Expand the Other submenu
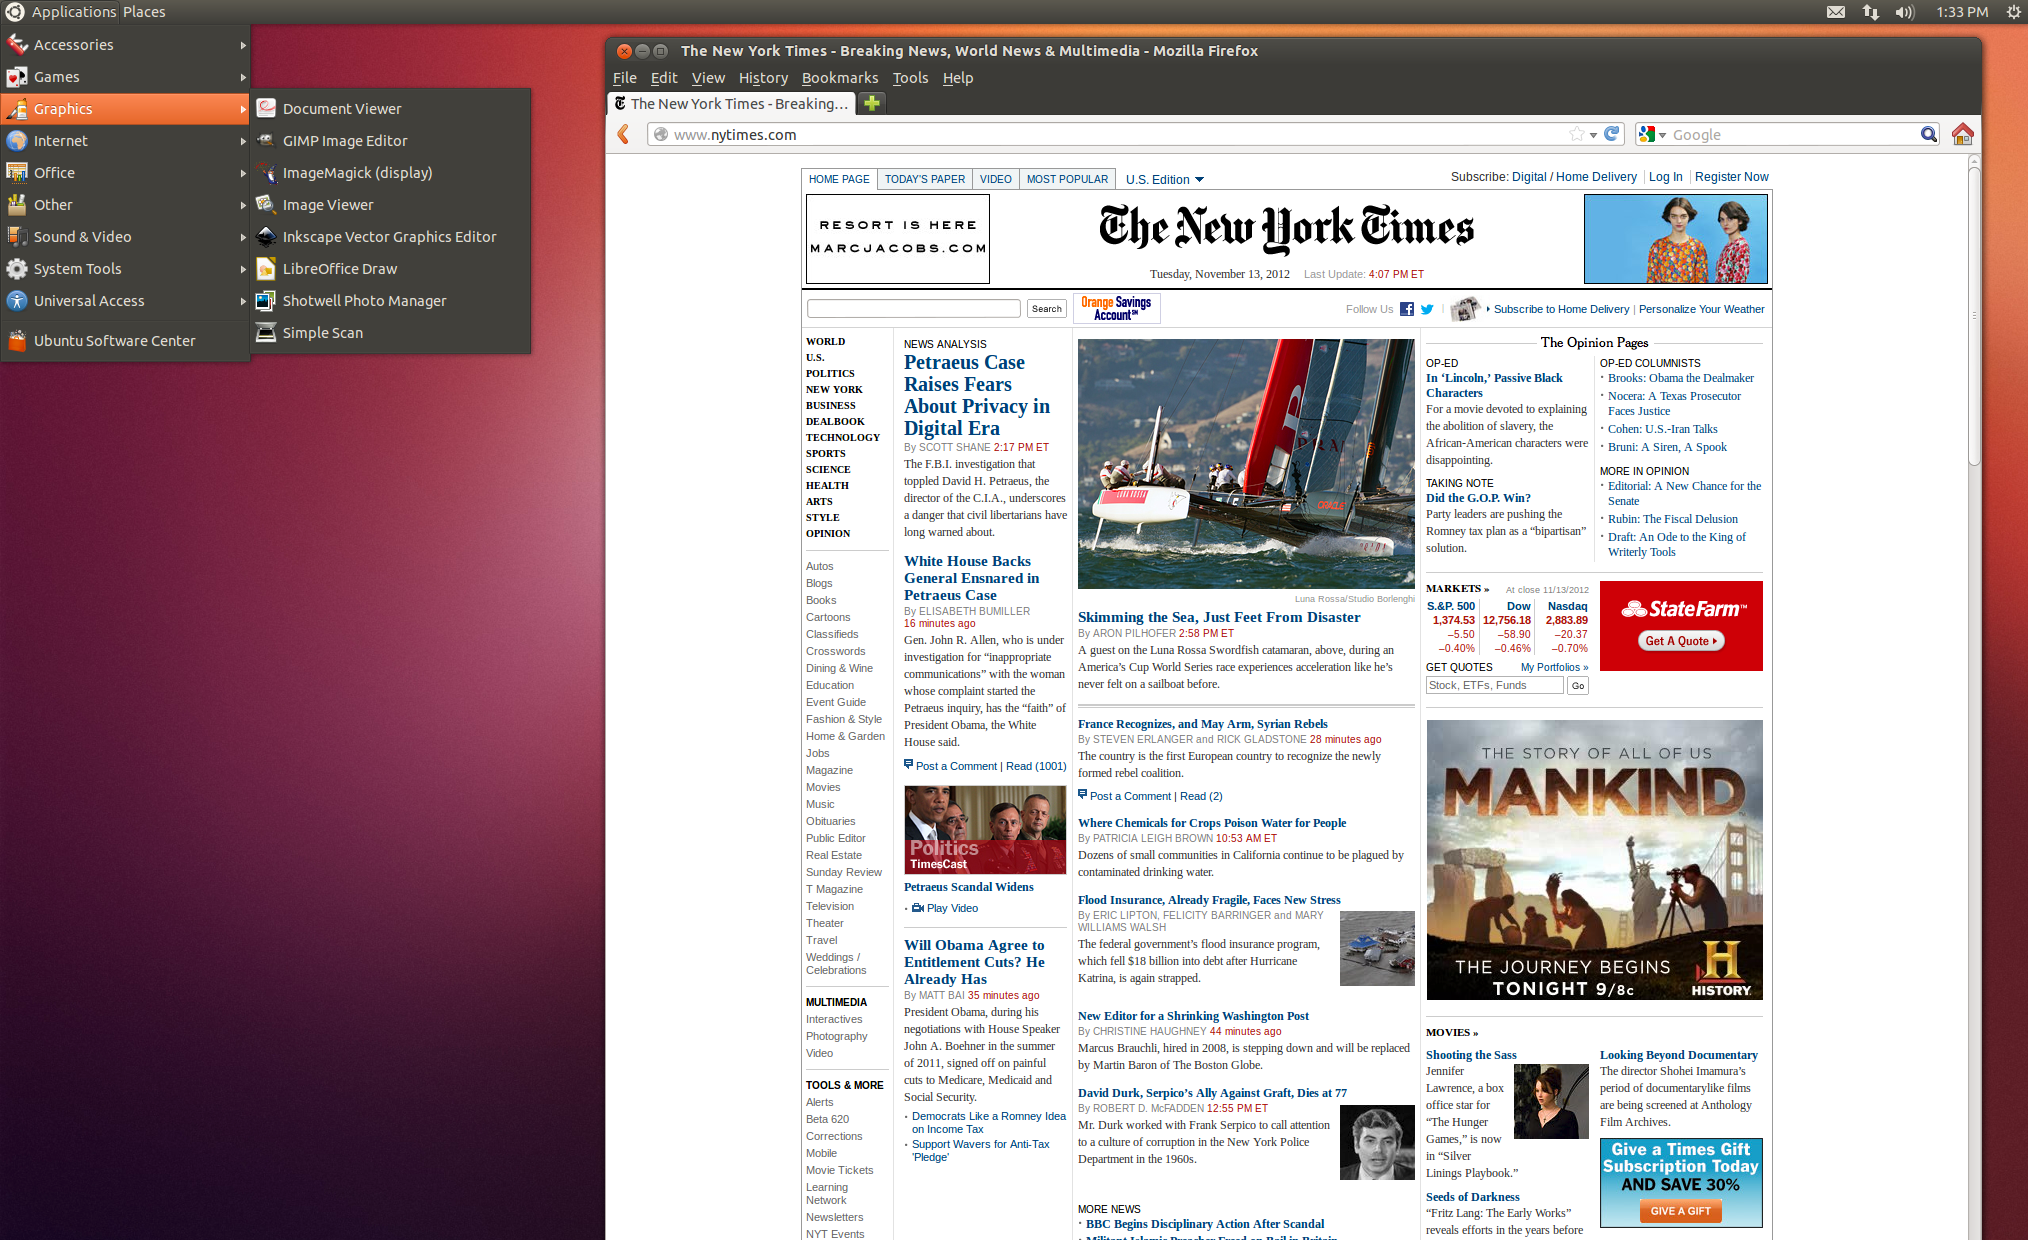The height and width of the screenshot is (1240, 2028). click(x=125, y=205)
